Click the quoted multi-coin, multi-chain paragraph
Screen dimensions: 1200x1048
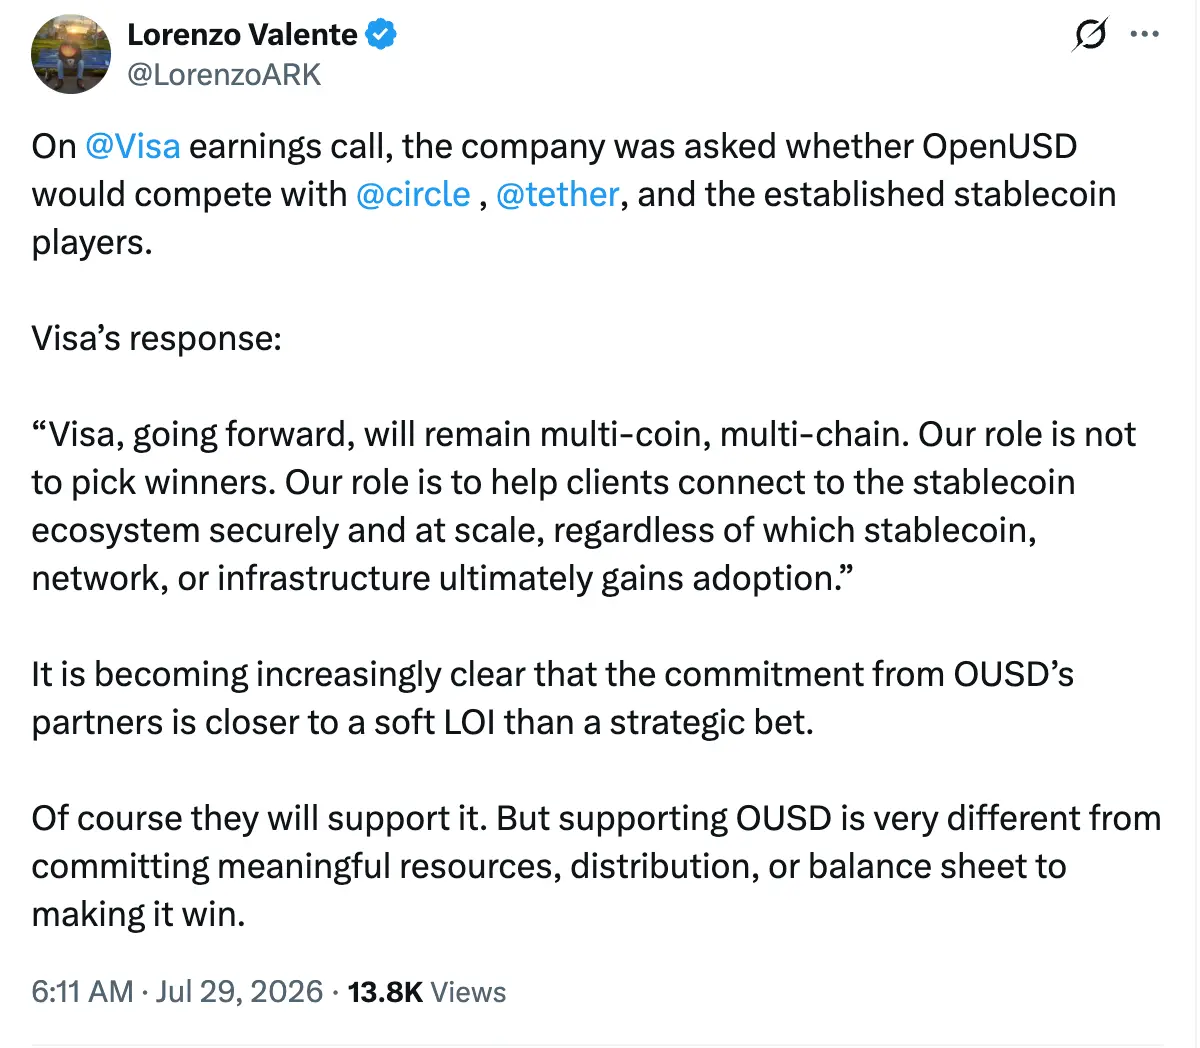[x=584, y=506]
